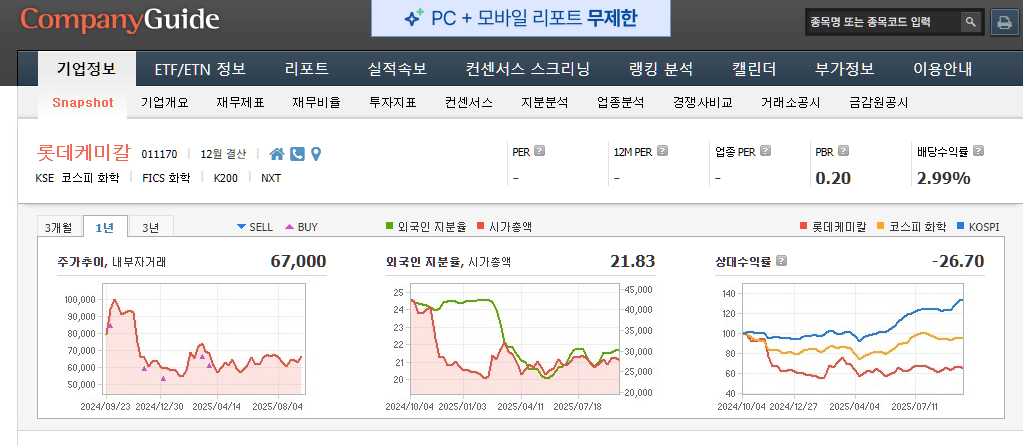Click the stock code 011170
The width and height of the screenshot is (1023, 446).
tap(159, 155)
